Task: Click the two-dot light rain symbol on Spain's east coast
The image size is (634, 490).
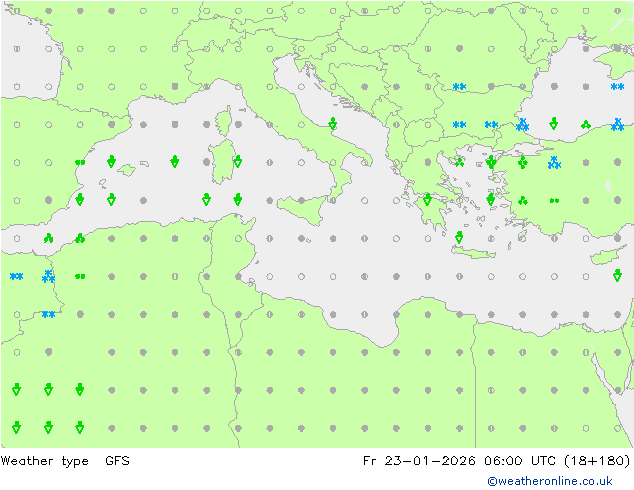Action: 80,163
